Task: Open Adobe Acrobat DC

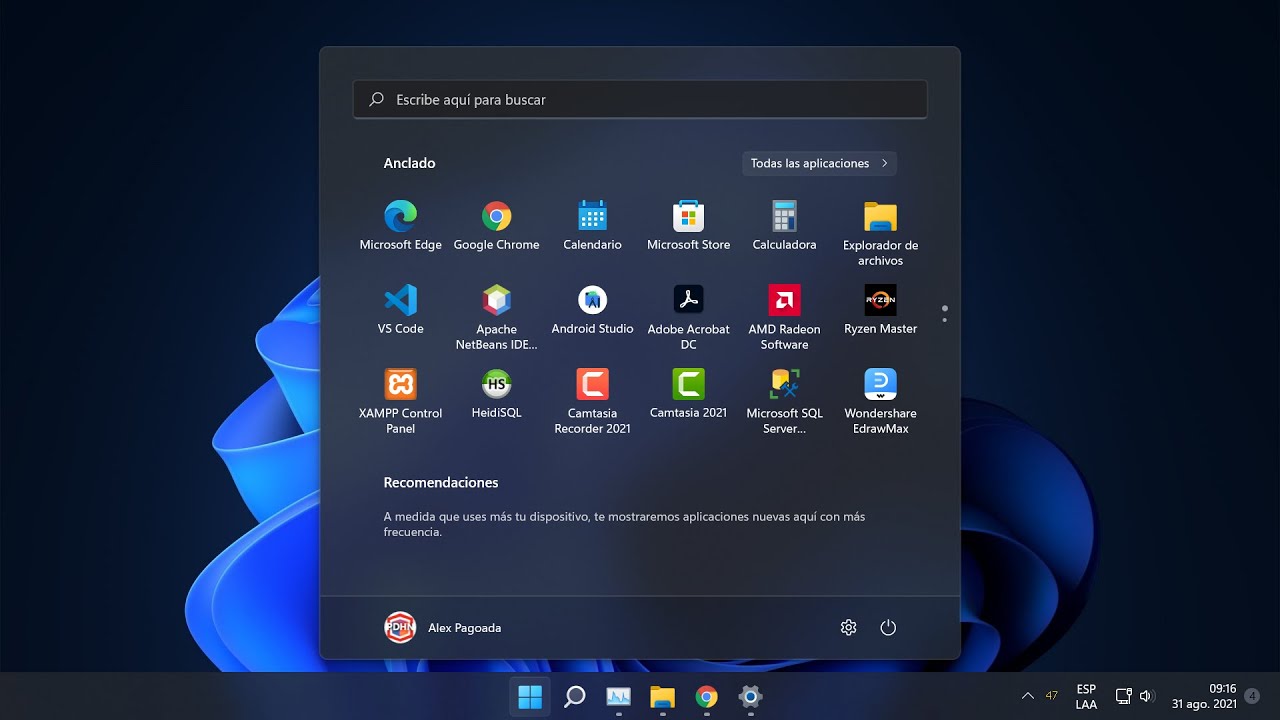Action: [688, 318]
